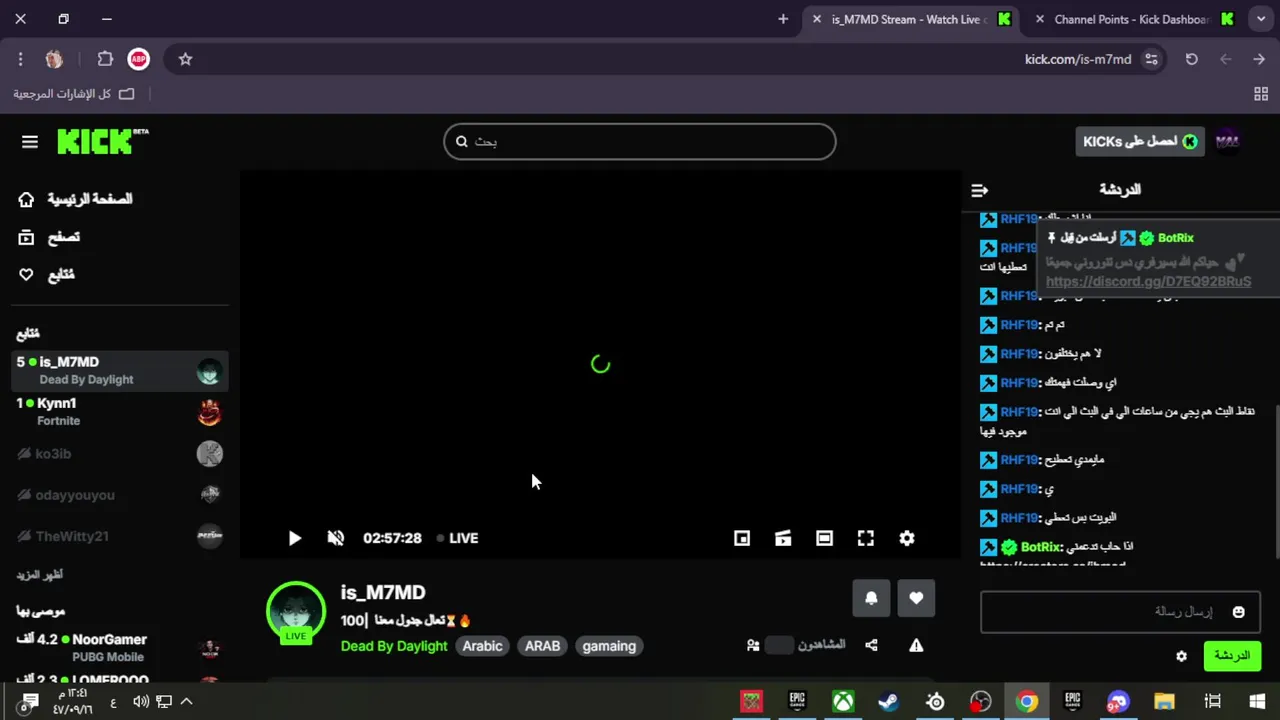Report the stream using warning triangle icon
The image size is (1280, 720).
coord(916,646)
